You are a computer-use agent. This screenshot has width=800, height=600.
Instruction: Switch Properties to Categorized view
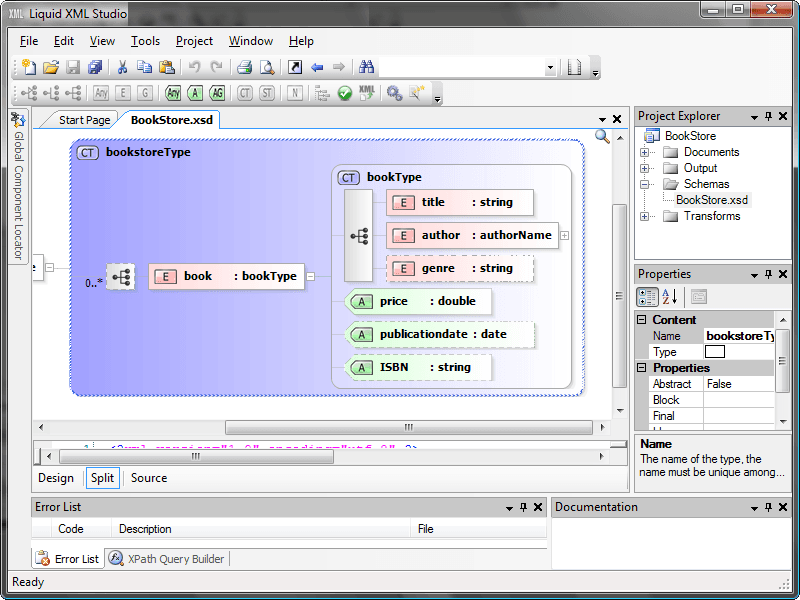point(647,297)
